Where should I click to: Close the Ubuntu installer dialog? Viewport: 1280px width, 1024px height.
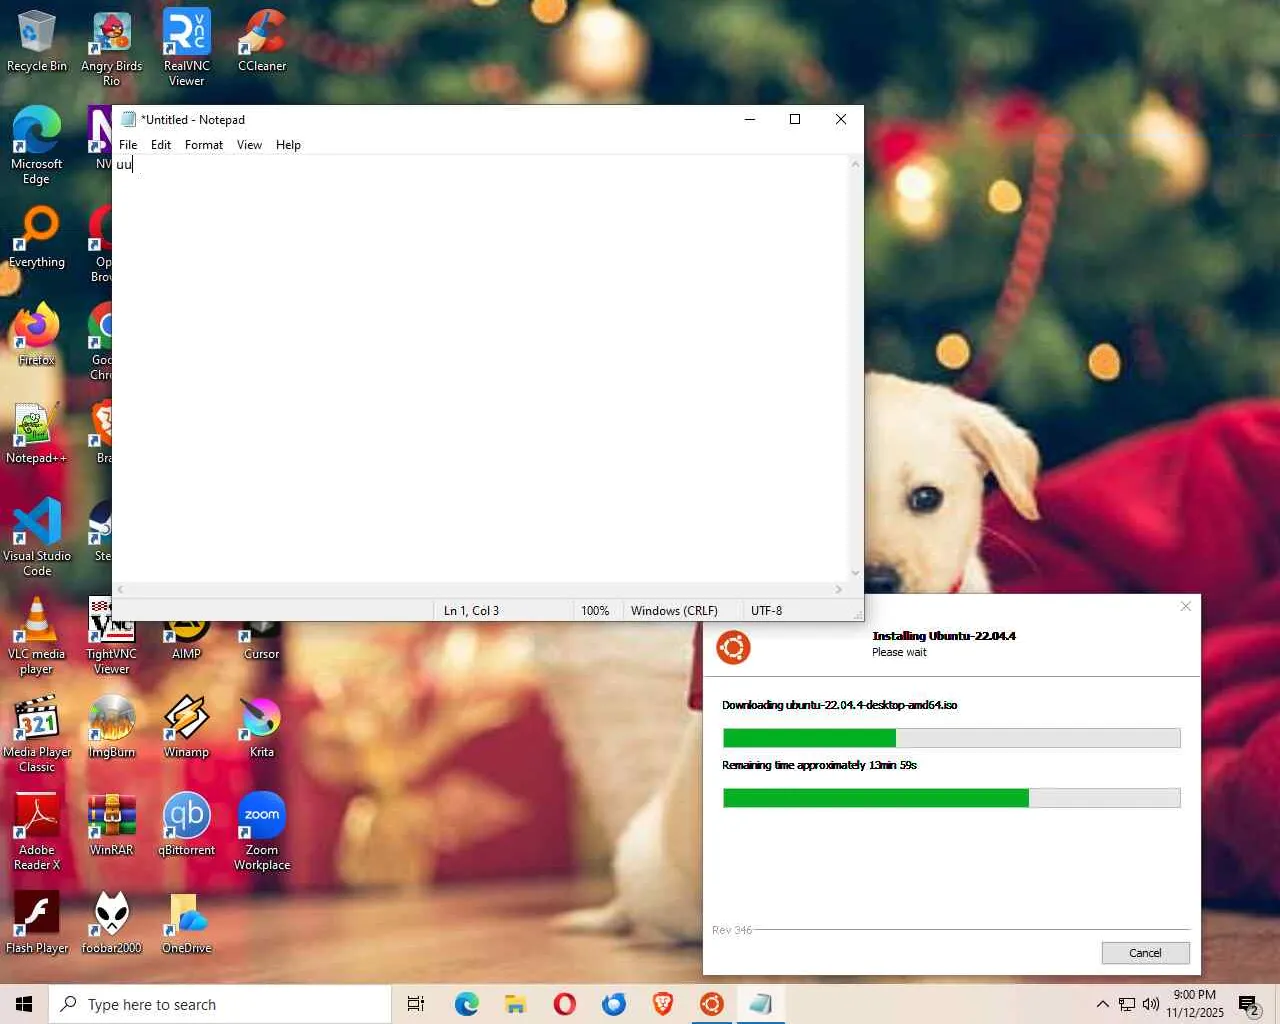coord(1186,607)
